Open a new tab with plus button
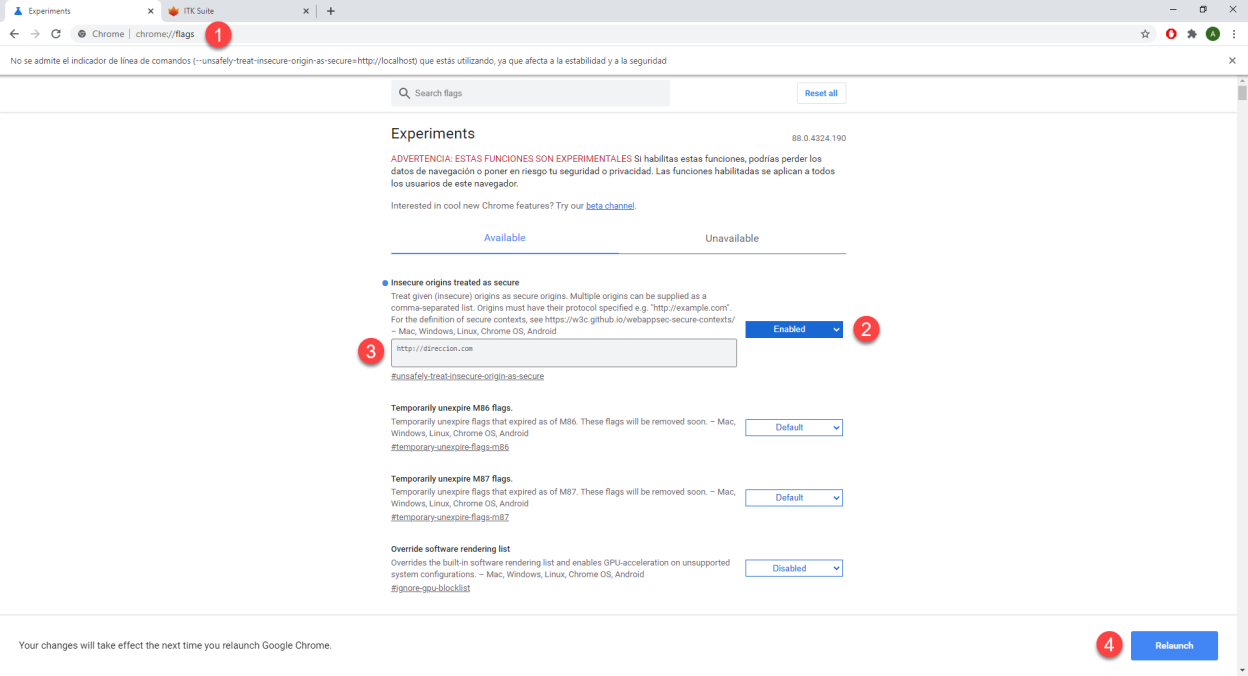The image size is (1248, 676). pos(331,11)
